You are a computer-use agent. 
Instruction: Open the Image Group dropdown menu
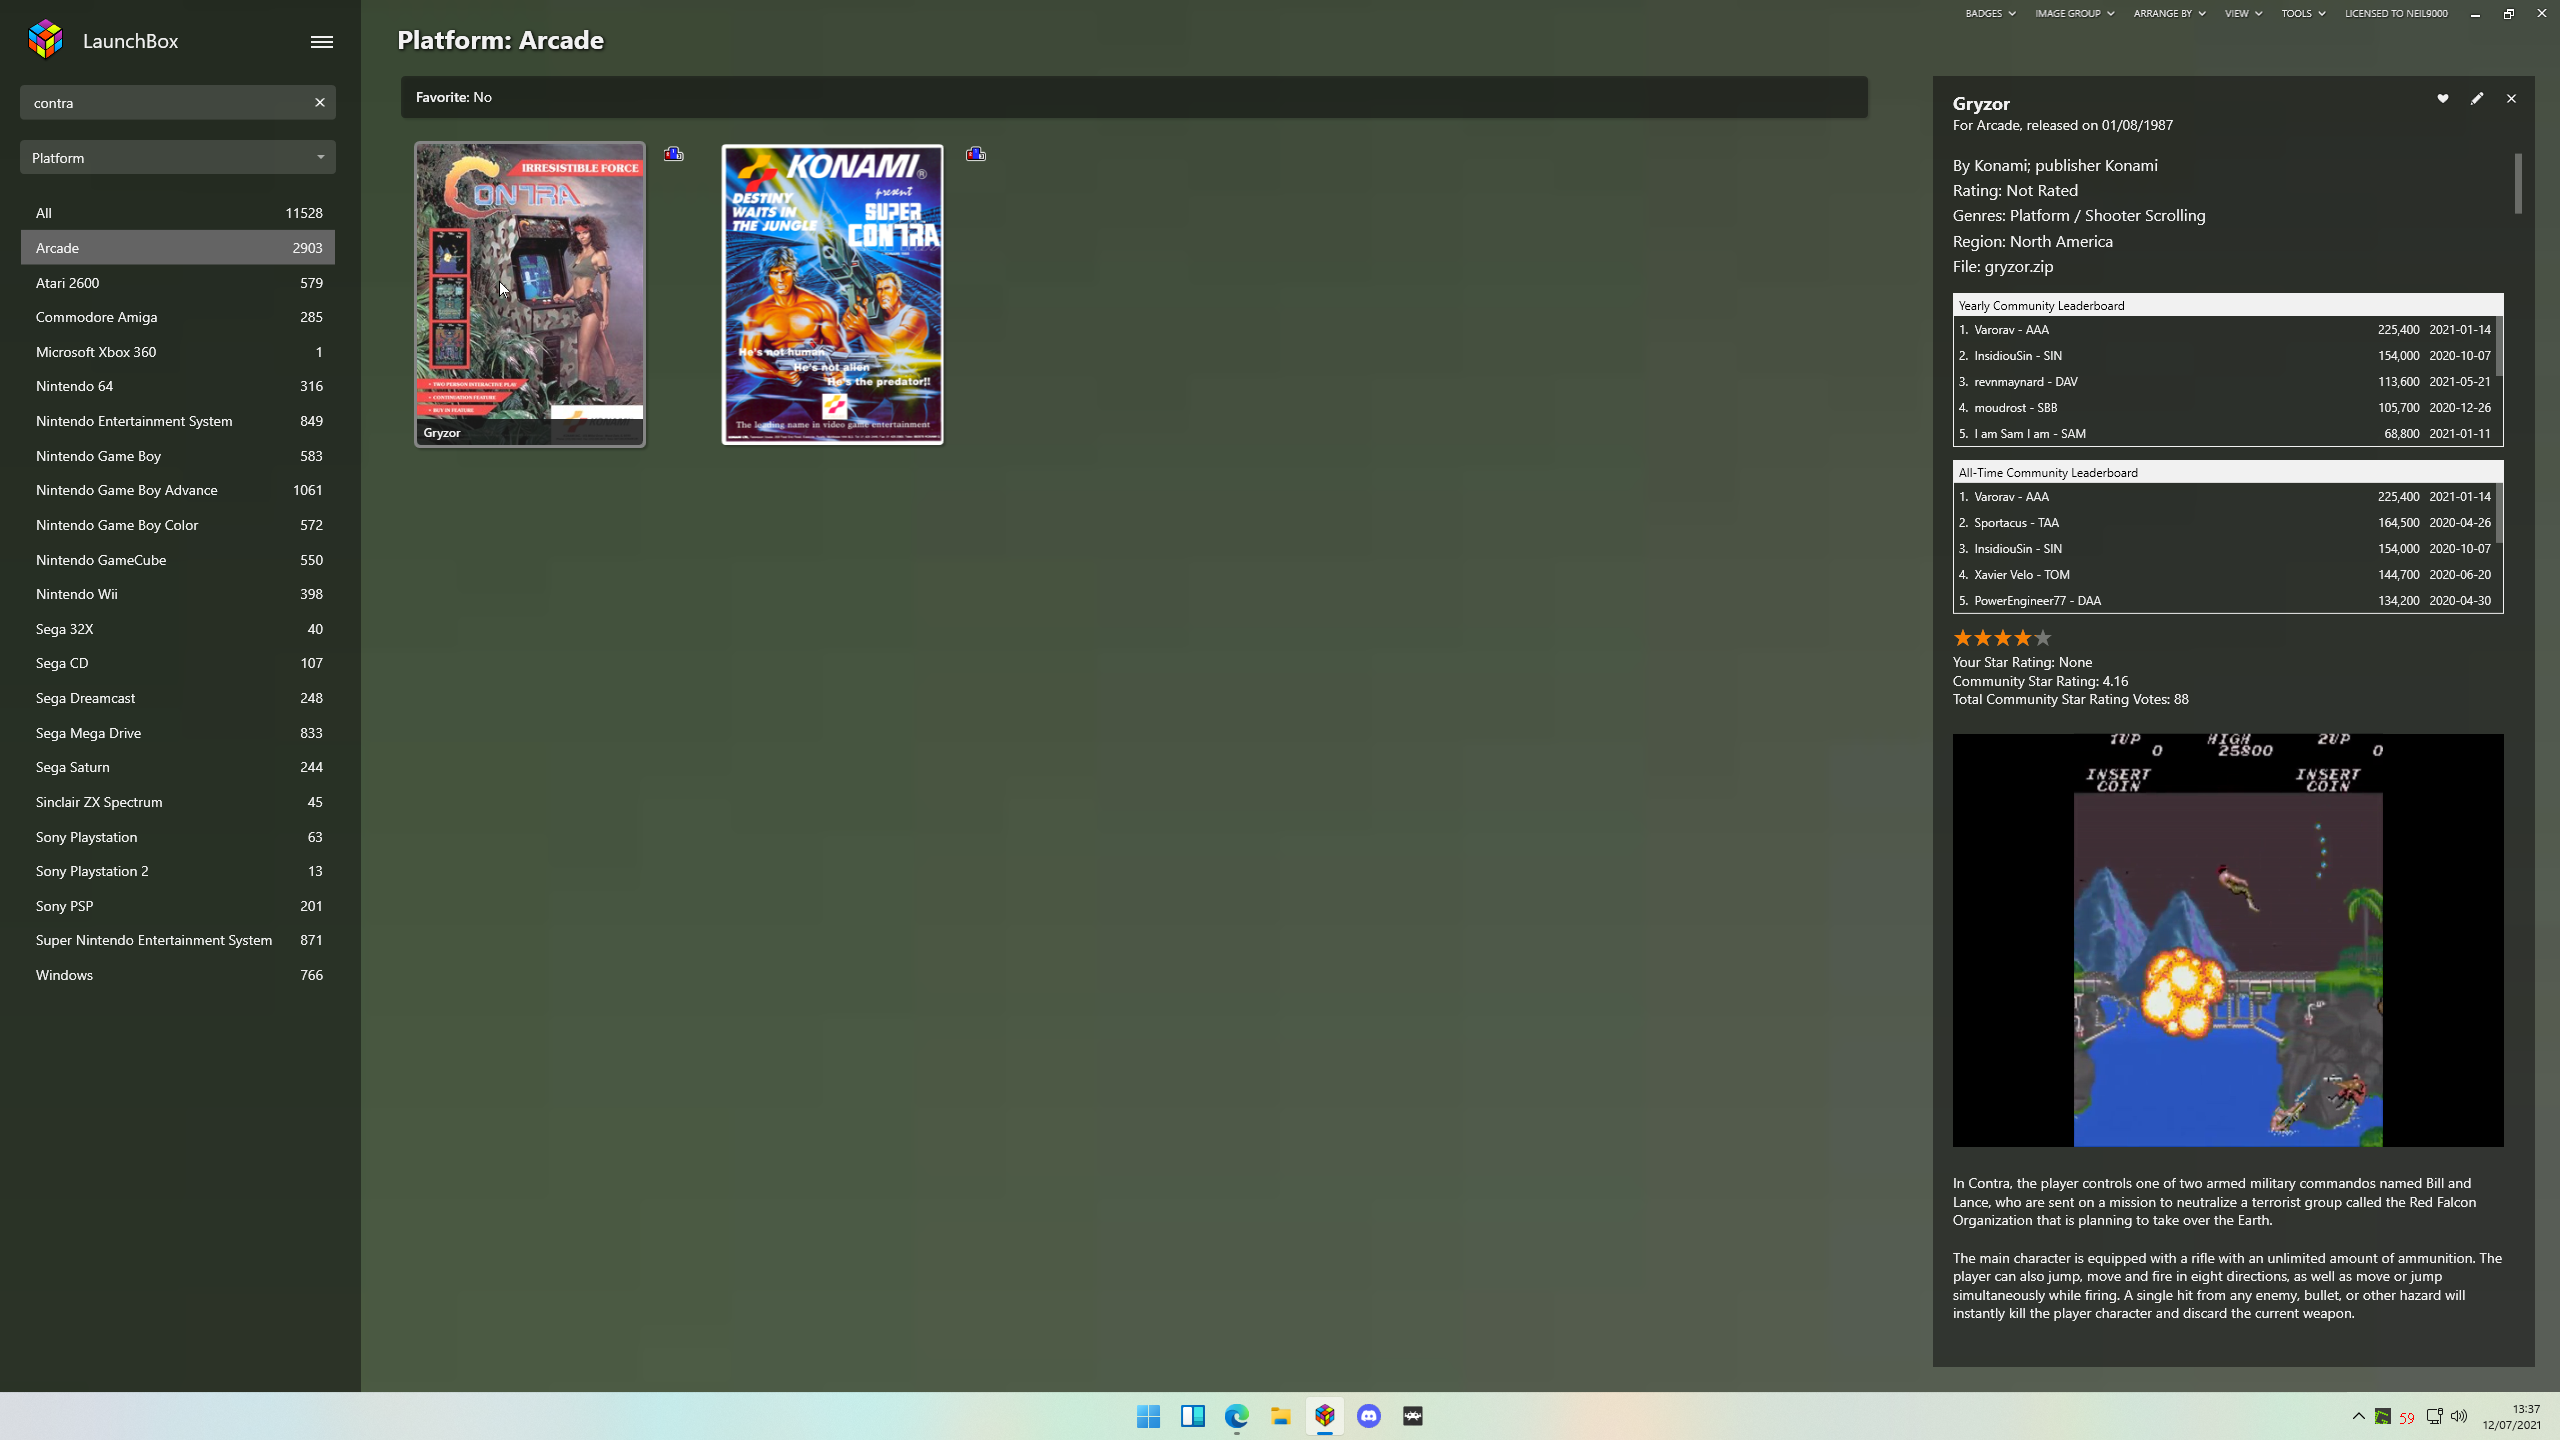click(2074, 14)
